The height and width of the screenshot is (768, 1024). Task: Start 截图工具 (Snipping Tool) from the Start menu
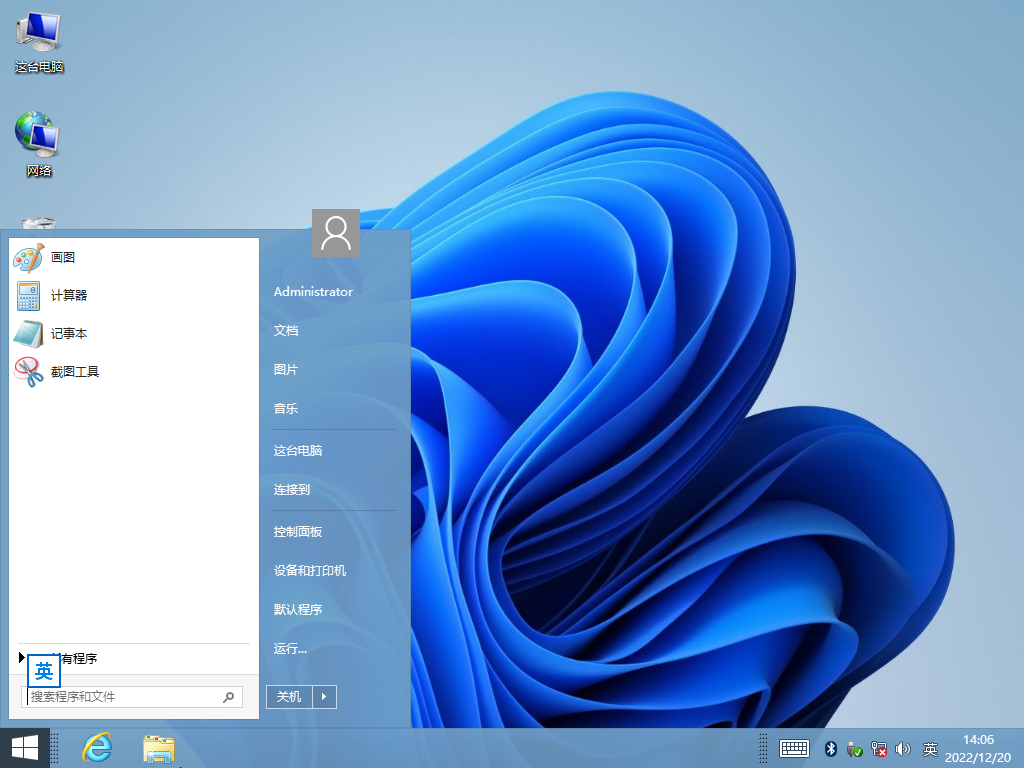(74, 372)
